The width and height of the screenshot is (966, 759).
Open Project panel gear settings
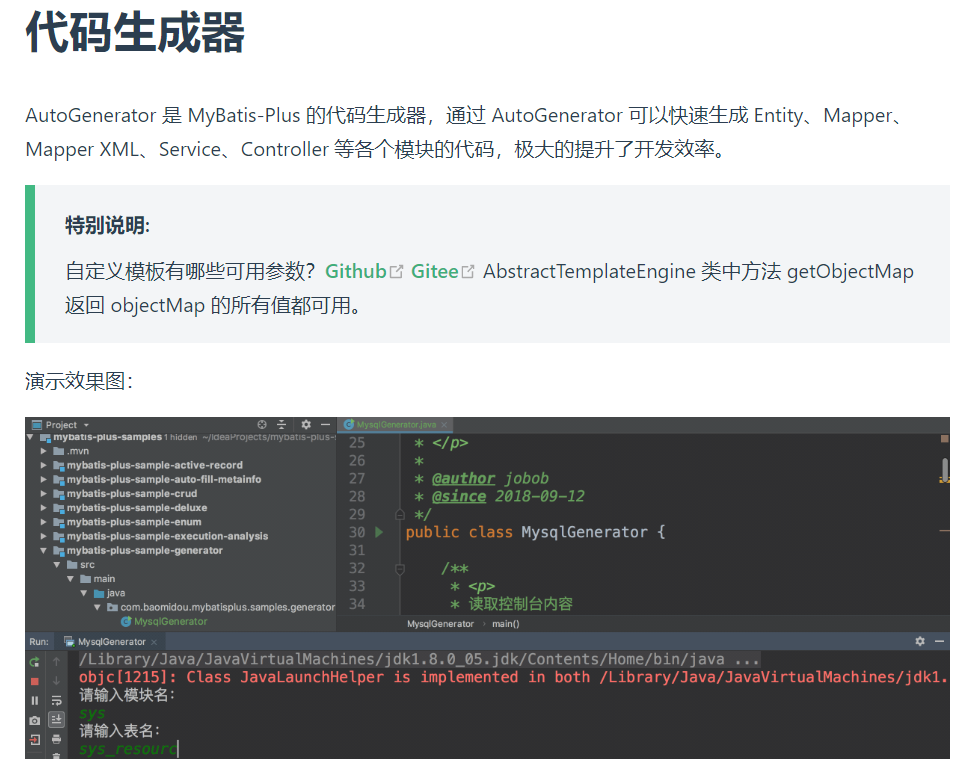pyautogui.click(x=306, y=424)
